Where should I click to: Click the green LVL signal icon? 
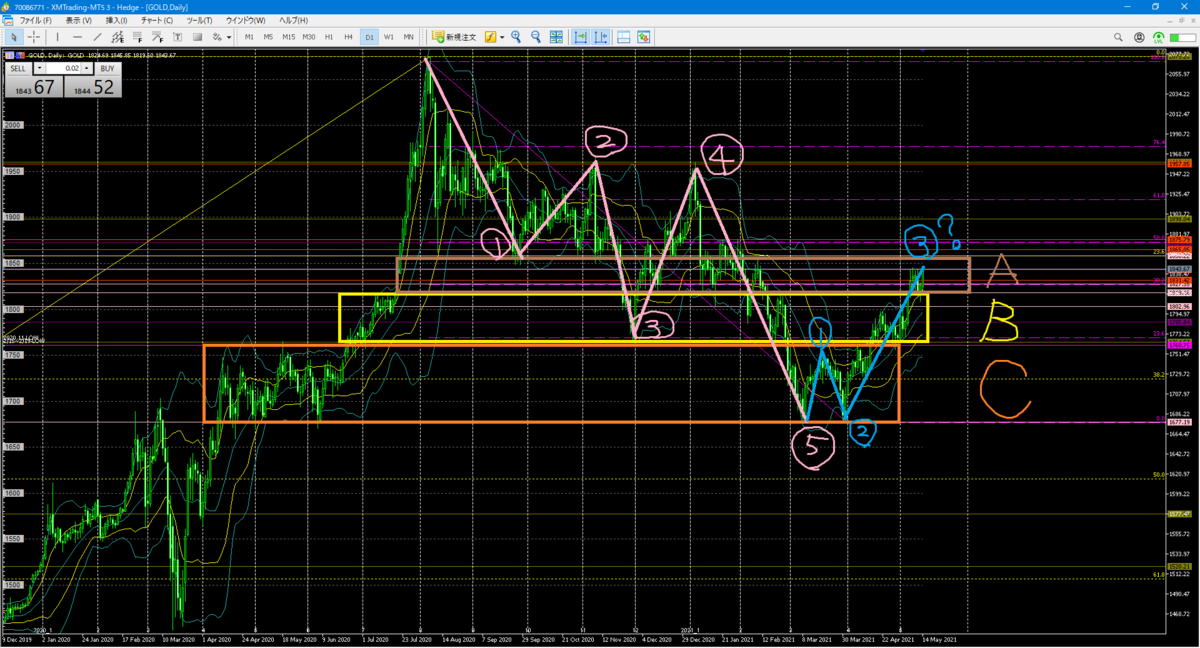(1159, 38)
